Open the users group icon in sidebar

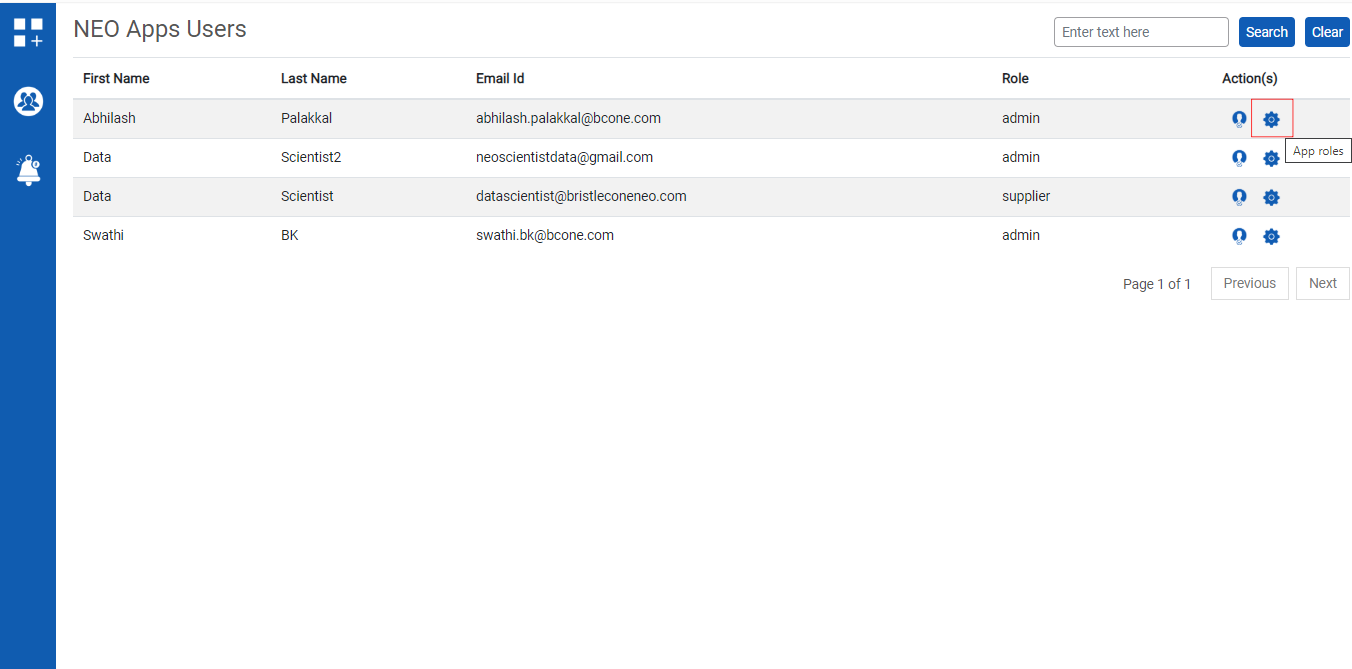pyautogui.click(x=28, y=101)
